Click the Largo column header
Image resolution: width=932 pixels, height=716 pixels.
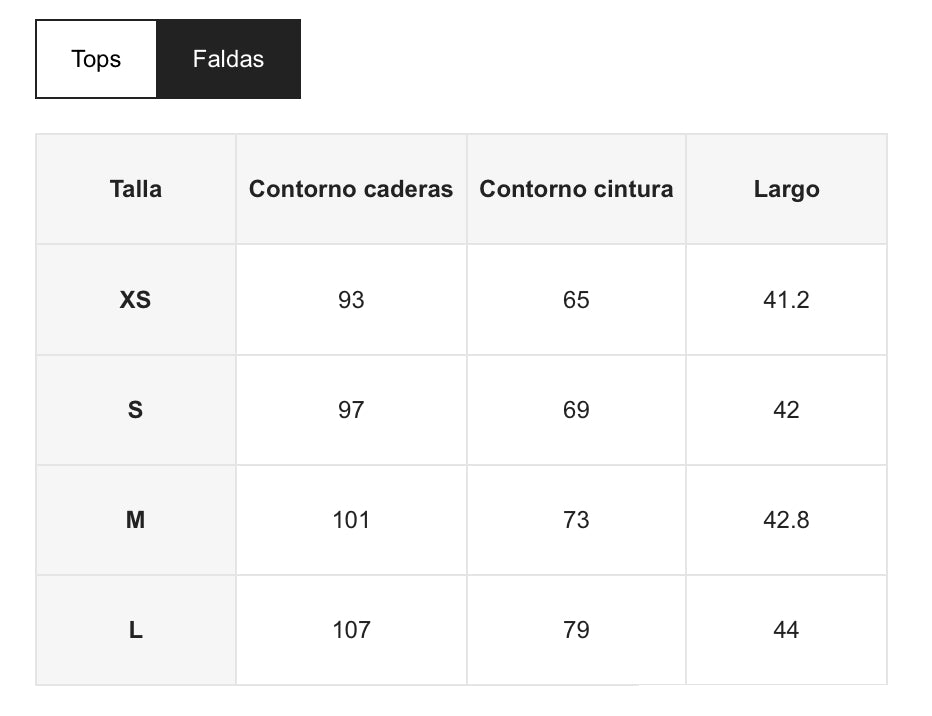tap(786, 189)
